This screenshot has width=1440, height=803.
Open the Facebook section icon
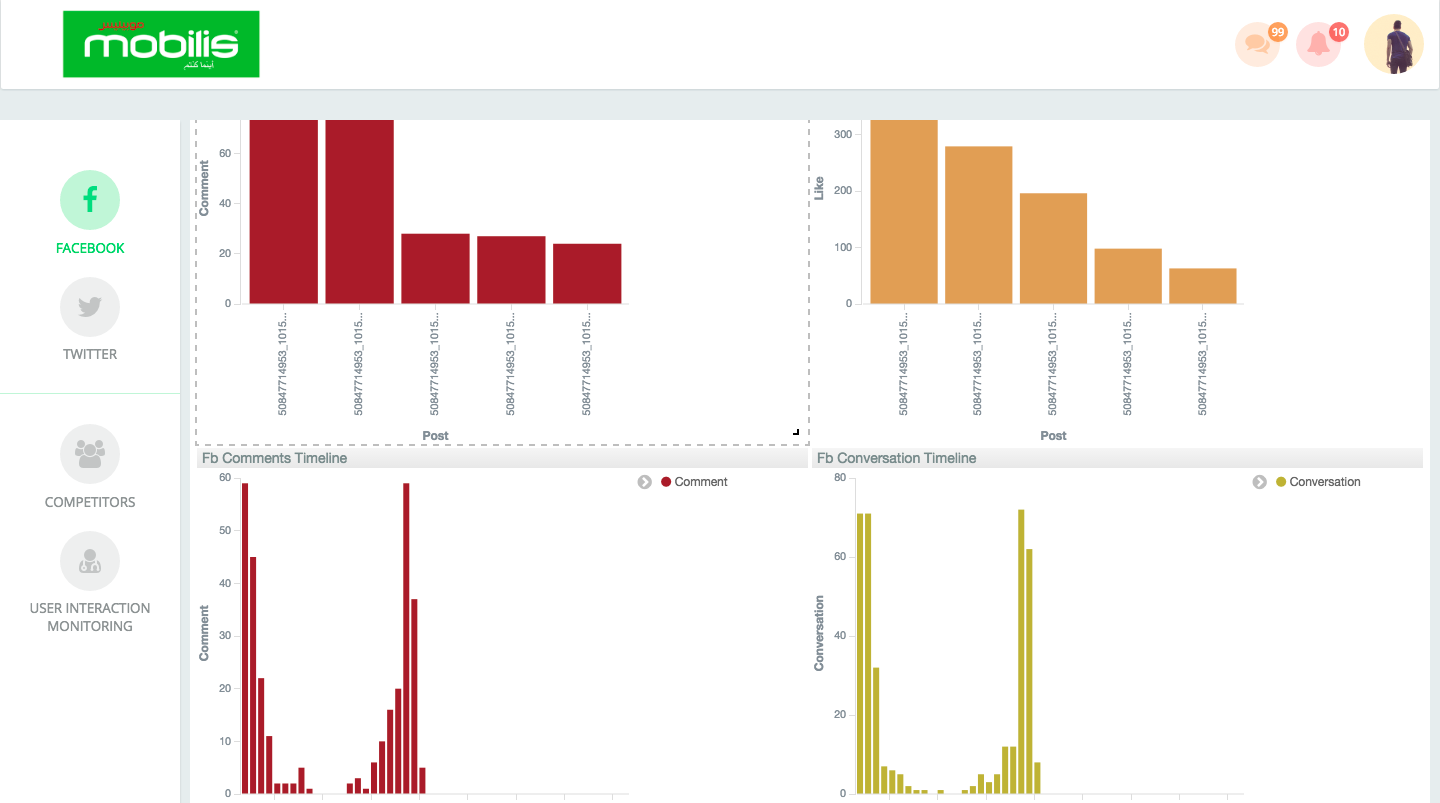pyautogui.click(x=90, y=200)
